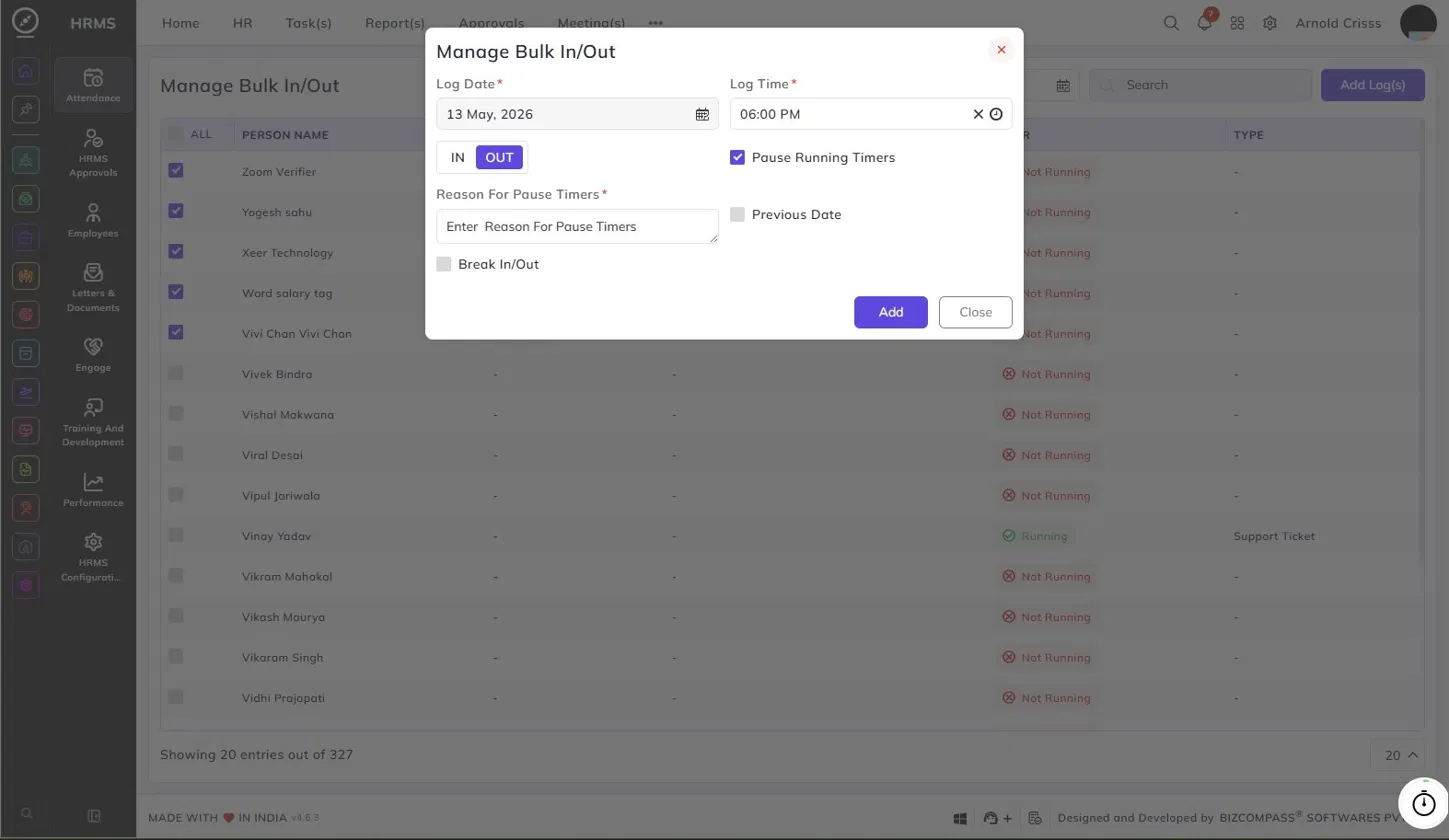
Task: Click the Log Date input field
Action: (x=577, y=114)
